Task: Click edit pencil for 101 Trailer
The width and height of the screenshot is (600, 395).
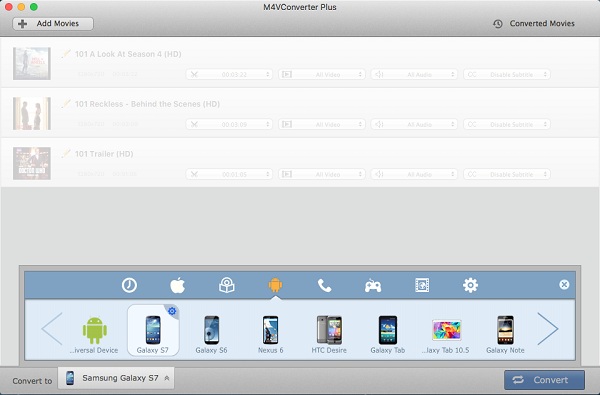Action: point(66,153)
